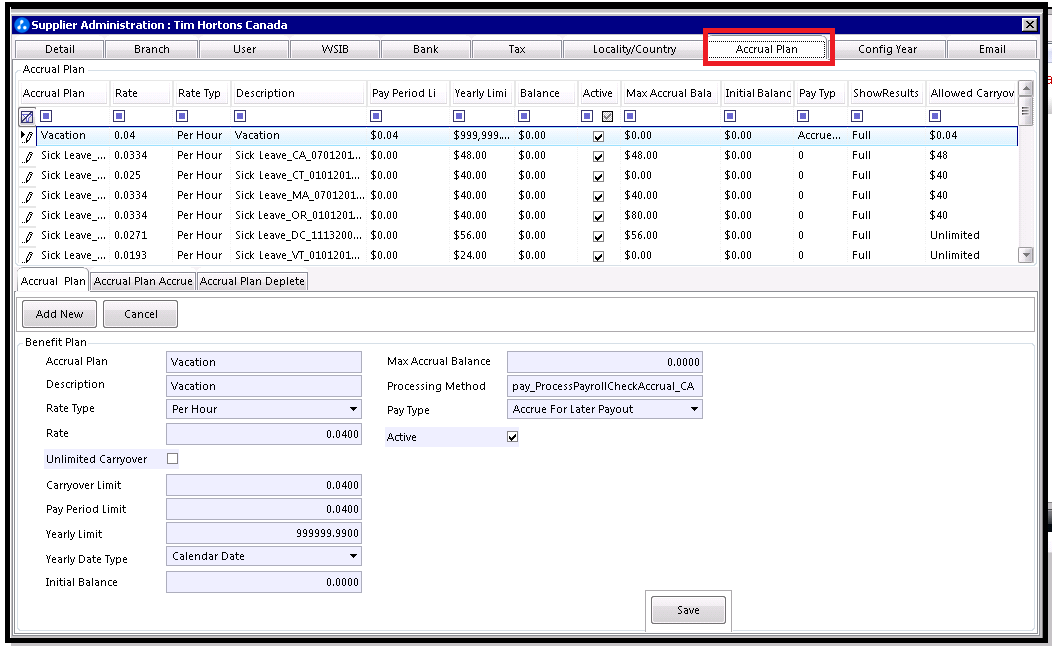Click the Processing Method field
The width and height of the screenshot is (1052, 647).
(604, 386)
